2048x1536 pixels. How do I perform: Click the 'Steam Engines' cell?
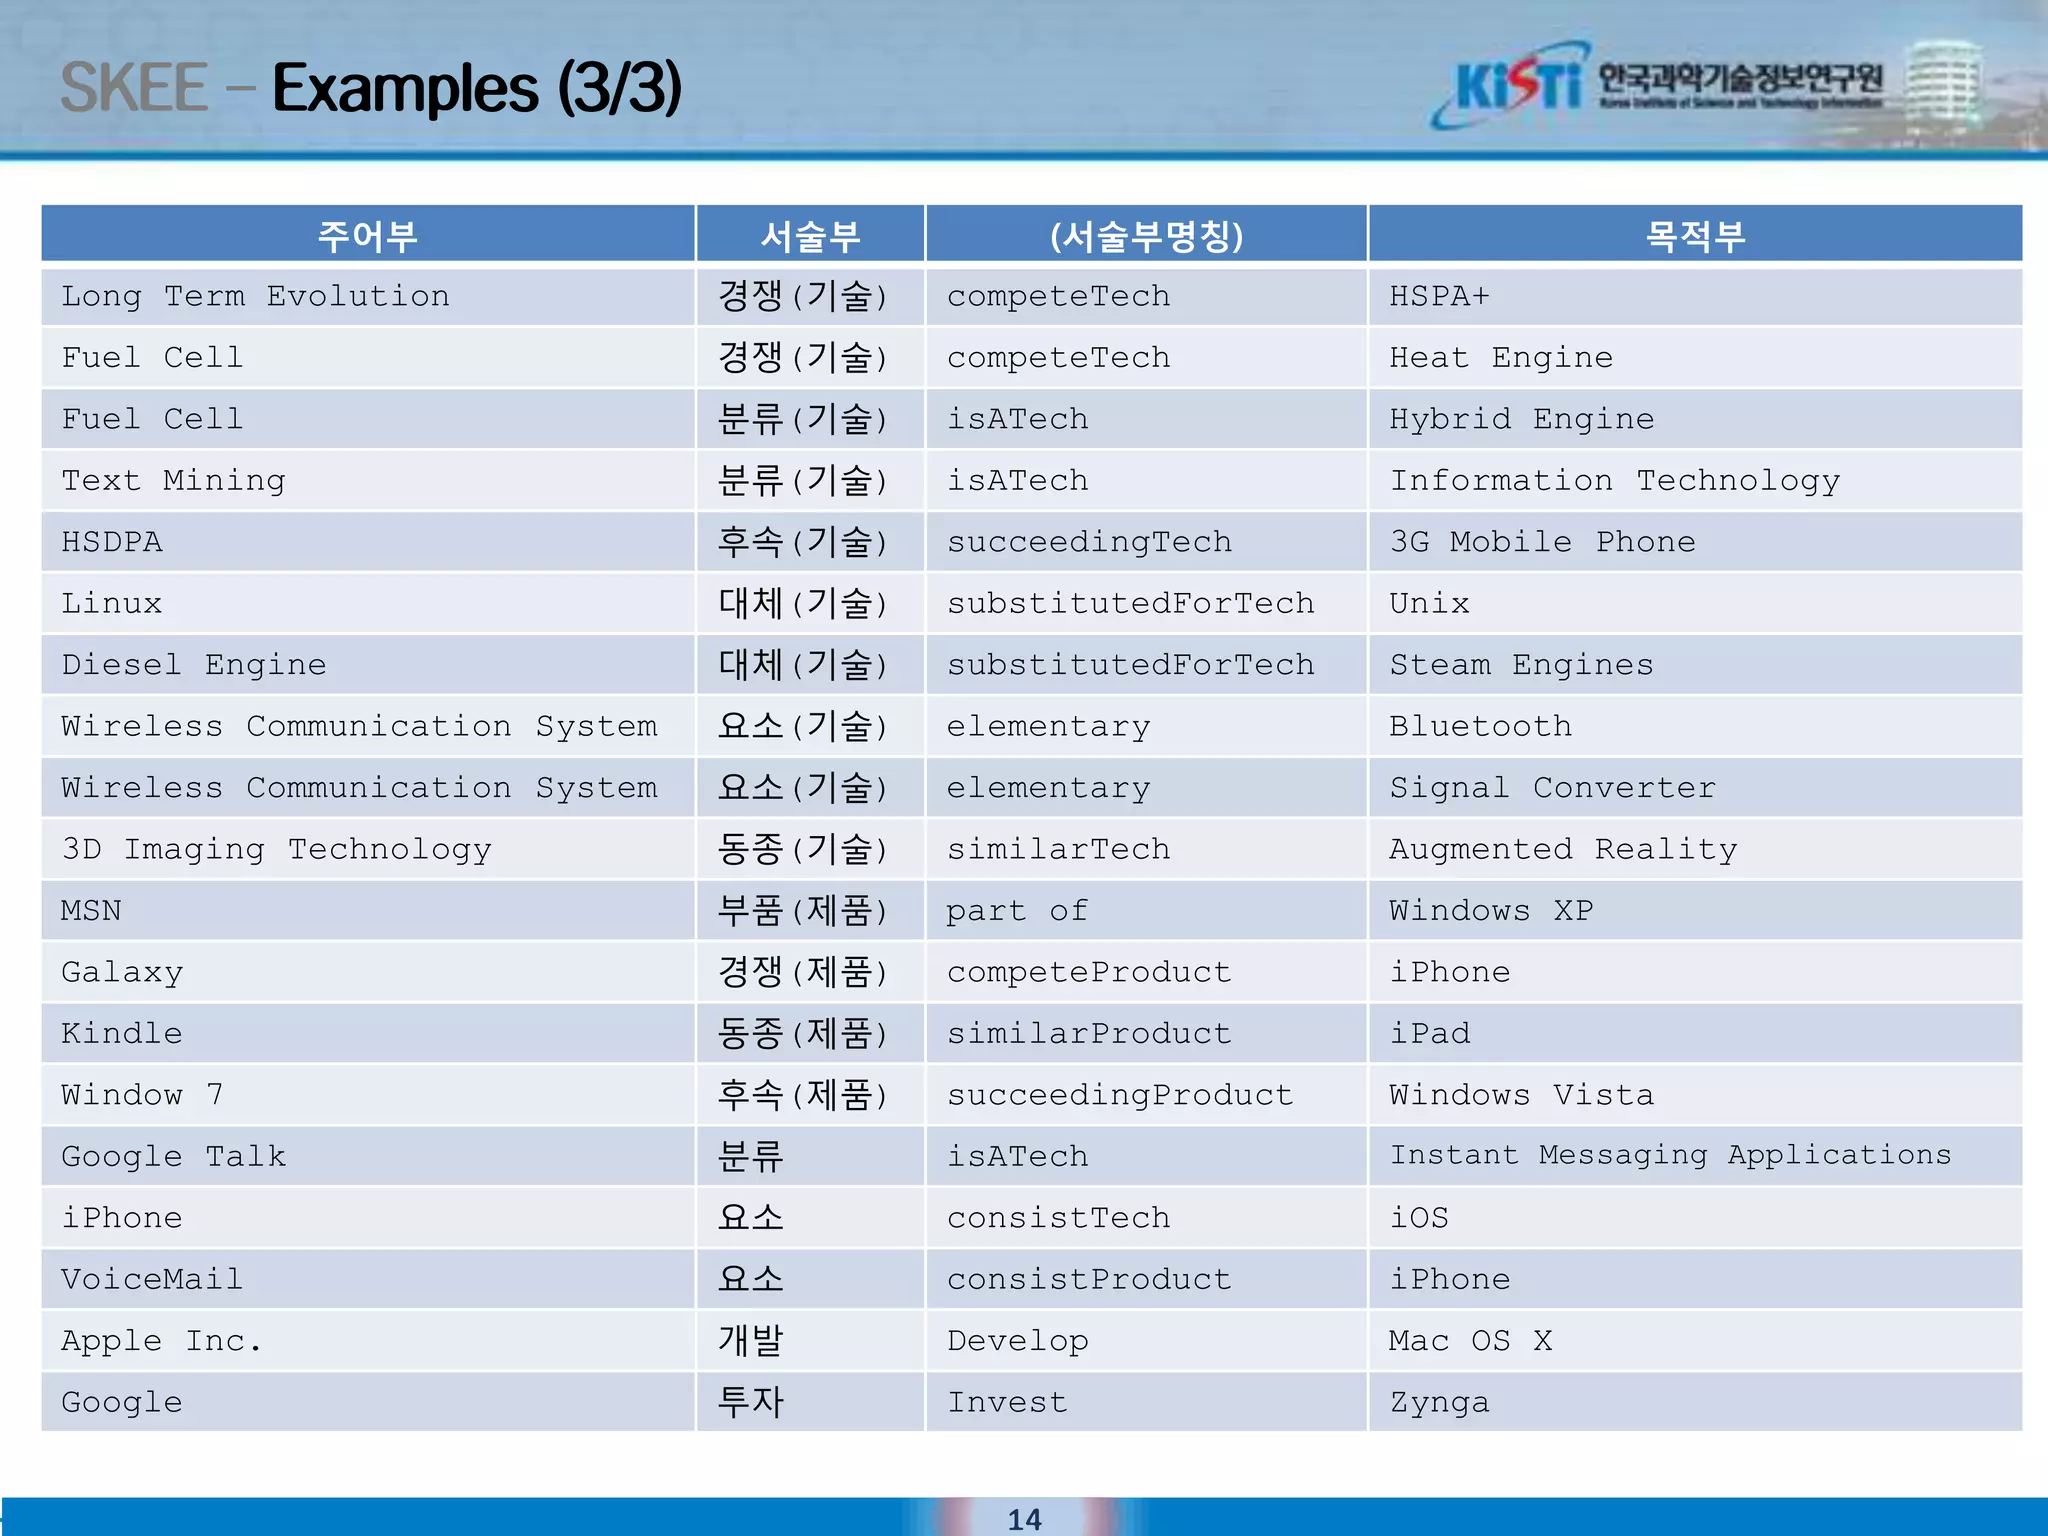[1695, 665]
